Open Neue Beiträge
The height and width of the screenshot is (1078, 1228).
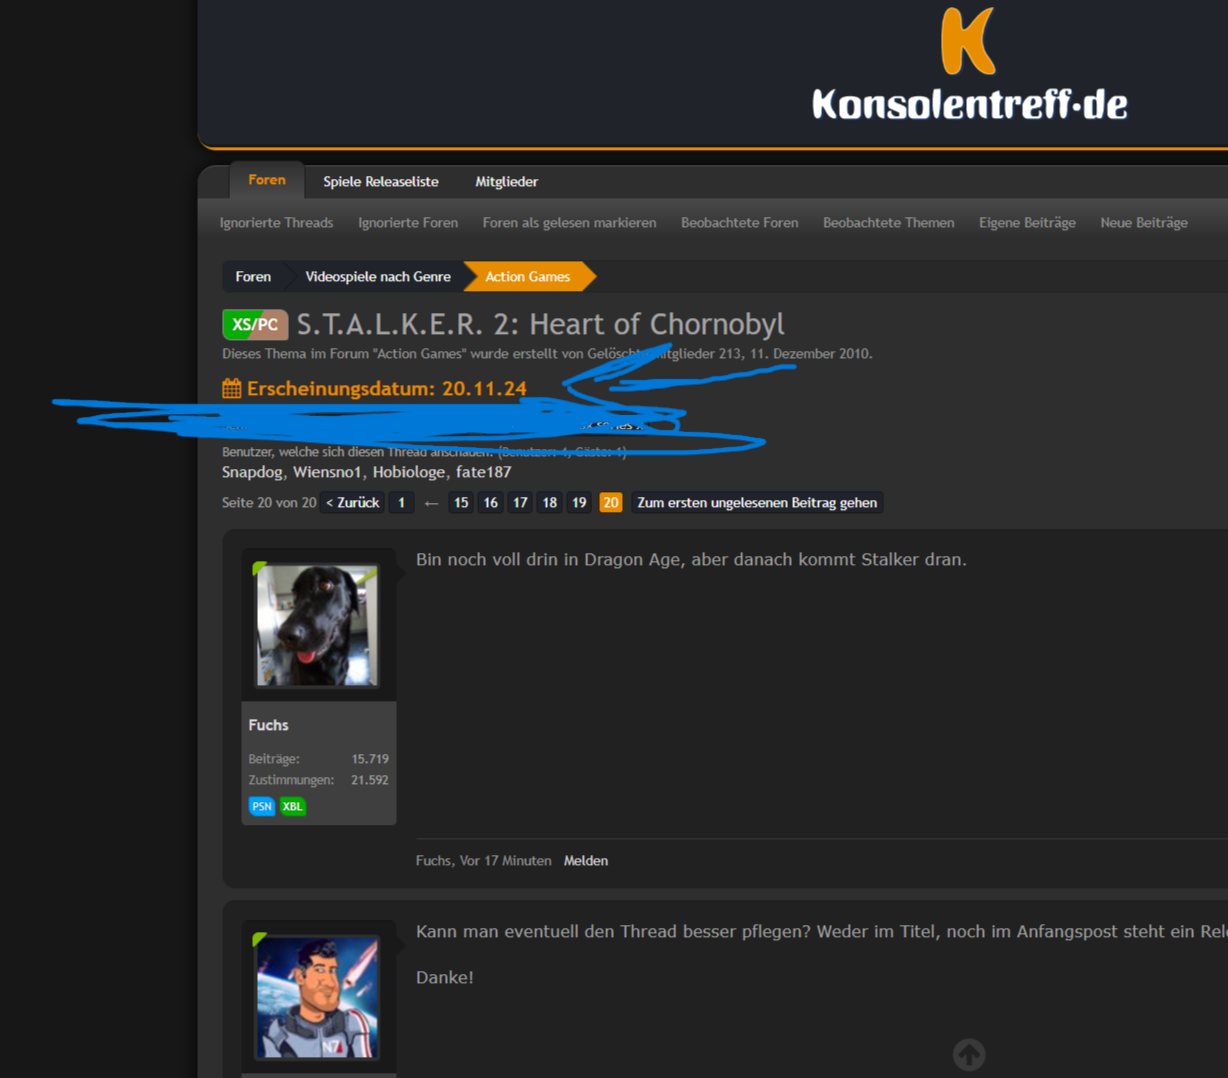point(1144,222)
